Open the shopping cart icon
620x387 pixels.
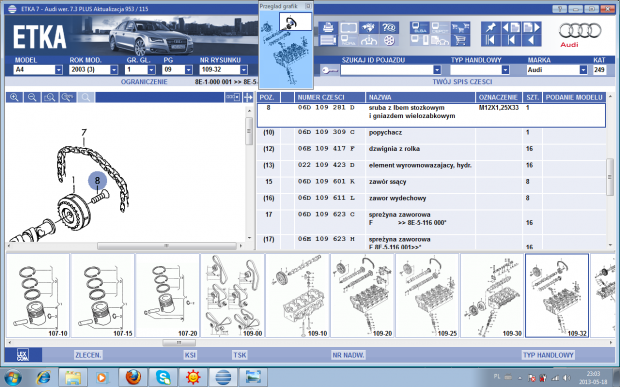(x=460, y=40)
